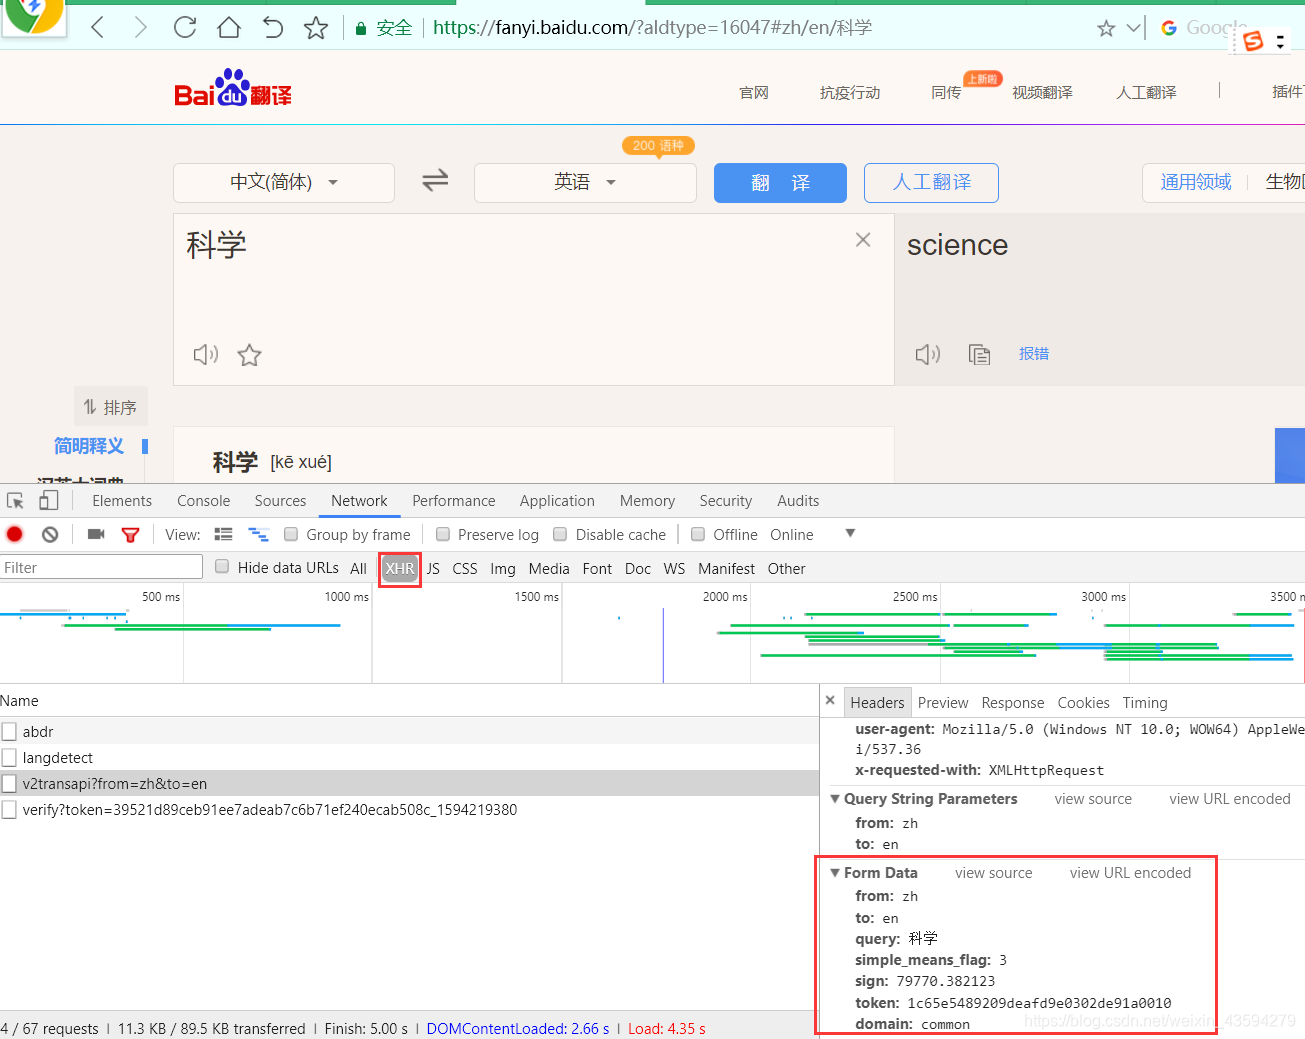Click the browser address bar URL
The width and height of the screenshot is (1305, 1039).
[x=652, y=28]
